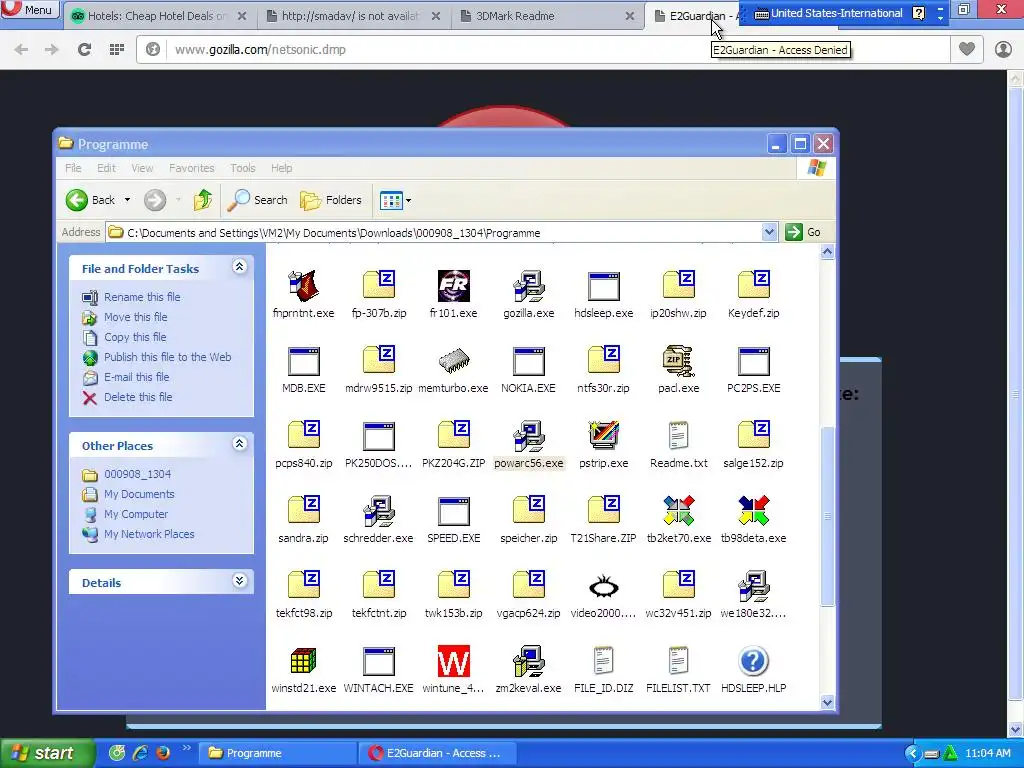Select the memturbo.exe chip icon
Image resolution: width=1024 pixels, height=768 pixels.
[453, 361]
